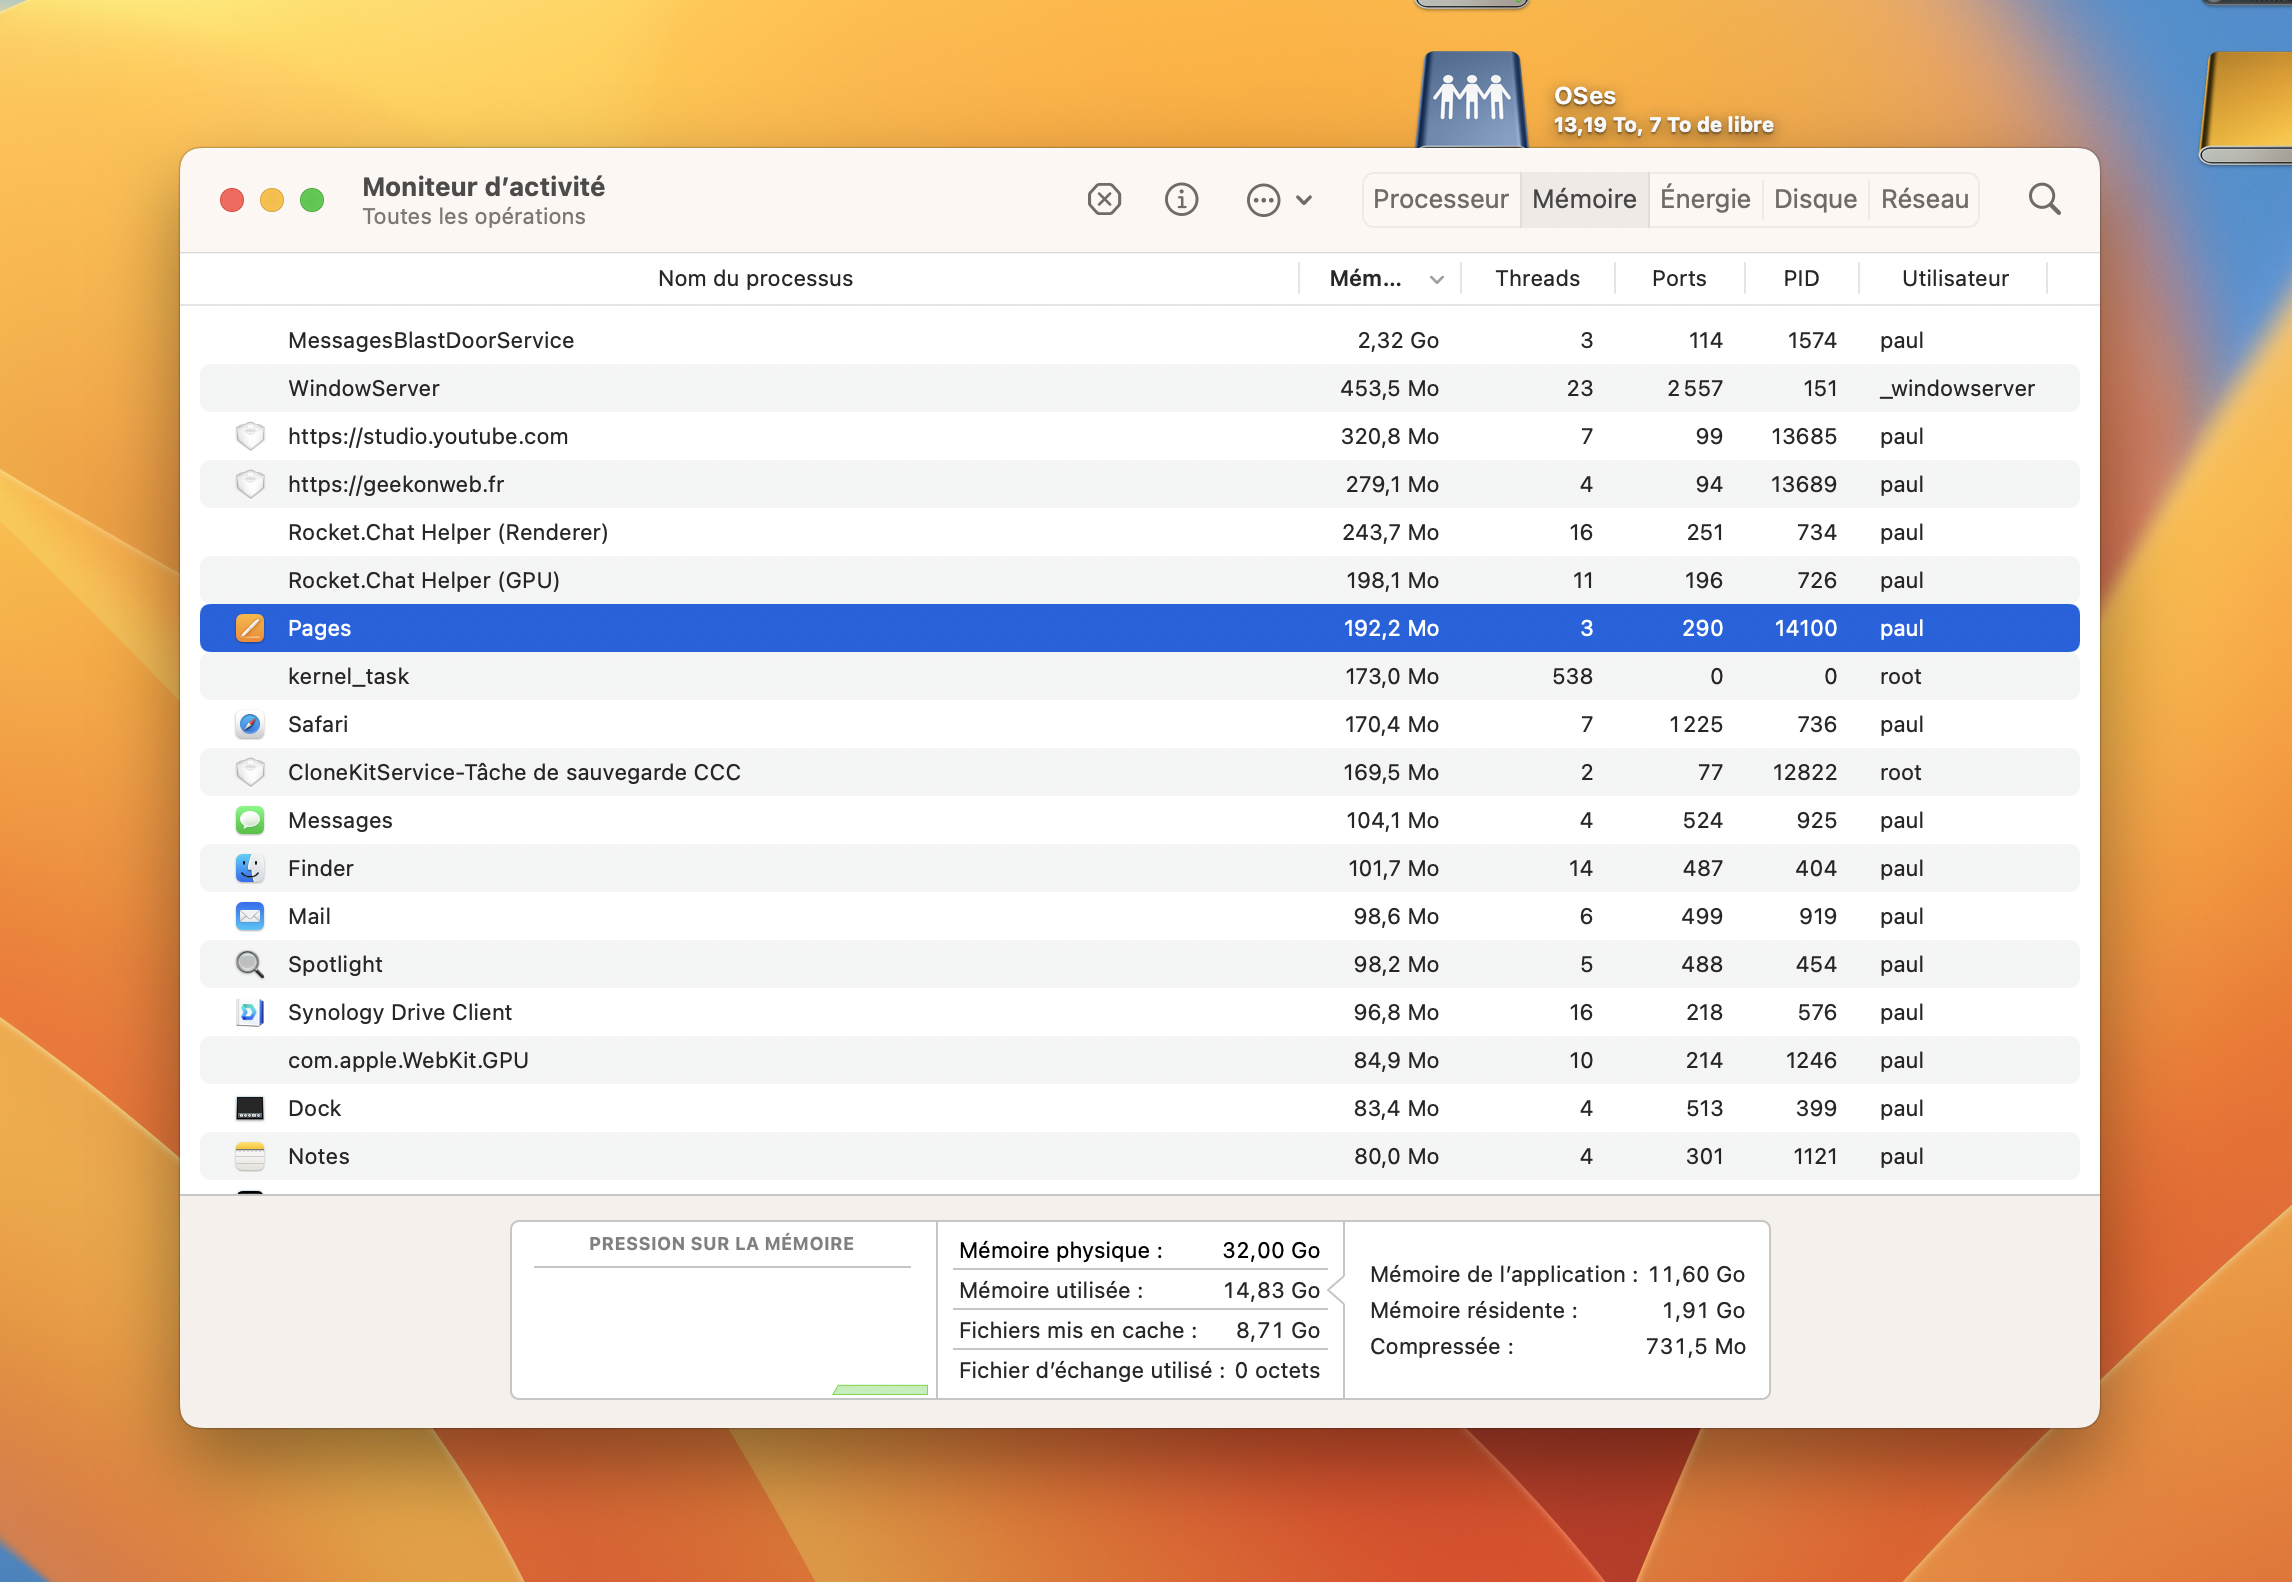Sort by Nom du processus column header
This screenshot has width=2292, height=1582.
coord(755,278)
